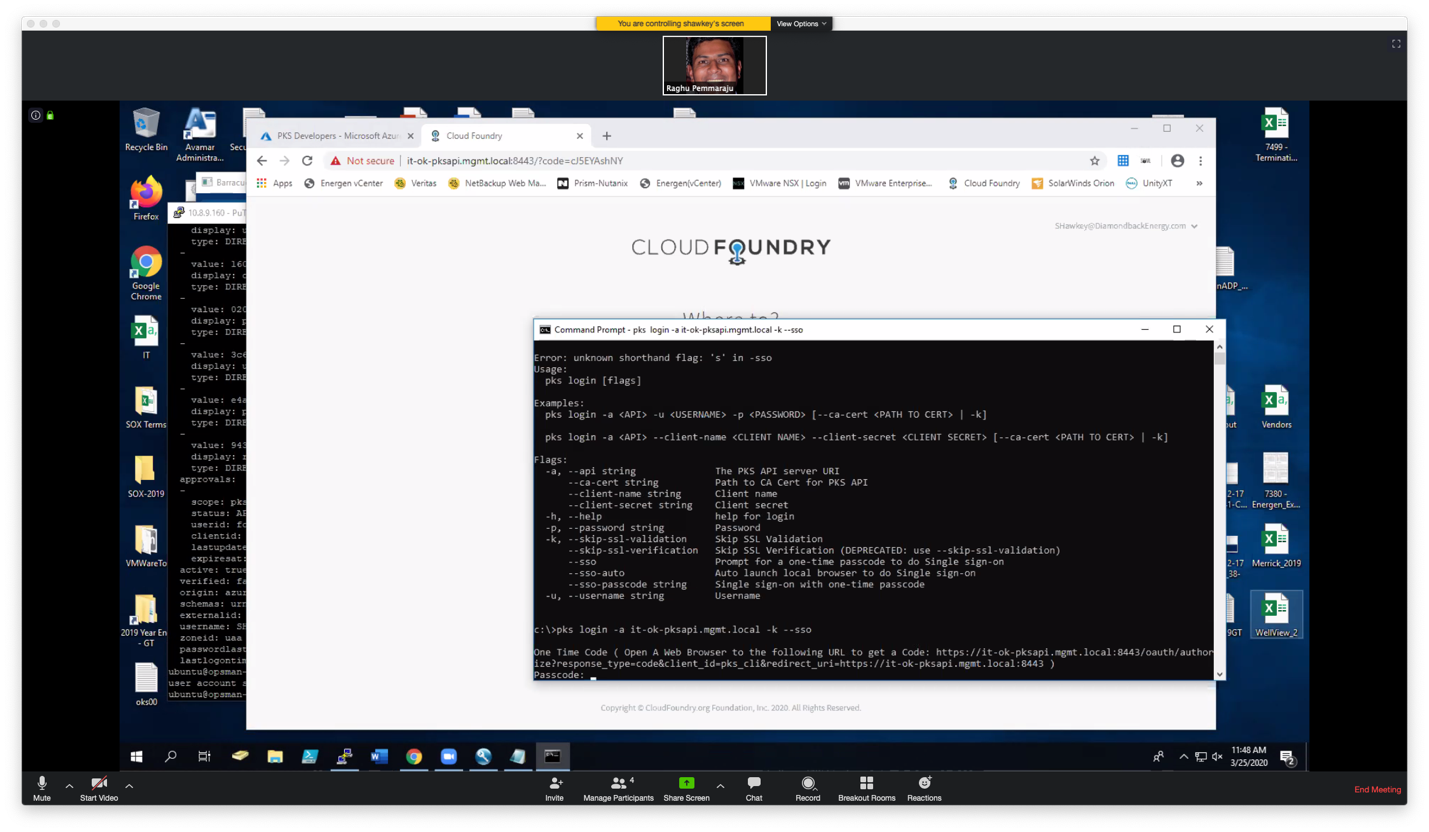Click Chrome back arrow

pos(262,161)
